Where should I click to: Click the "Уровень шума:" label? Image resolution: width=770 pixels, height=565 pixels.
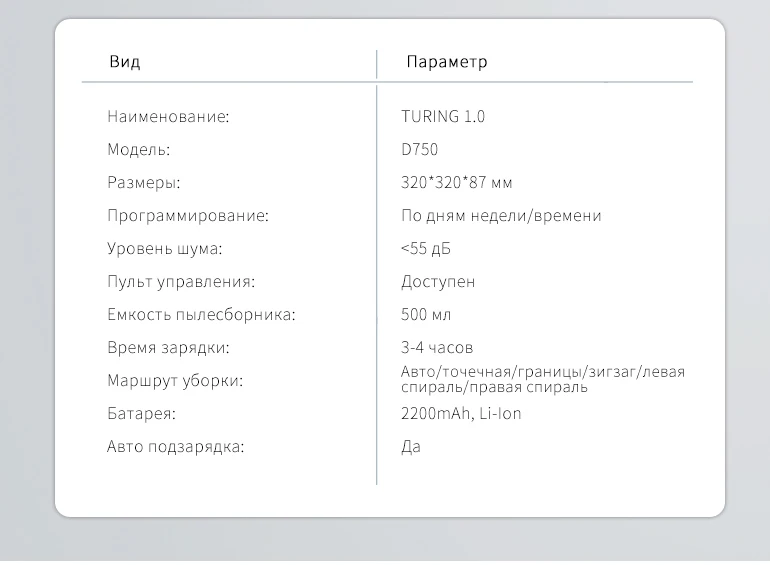165,248
